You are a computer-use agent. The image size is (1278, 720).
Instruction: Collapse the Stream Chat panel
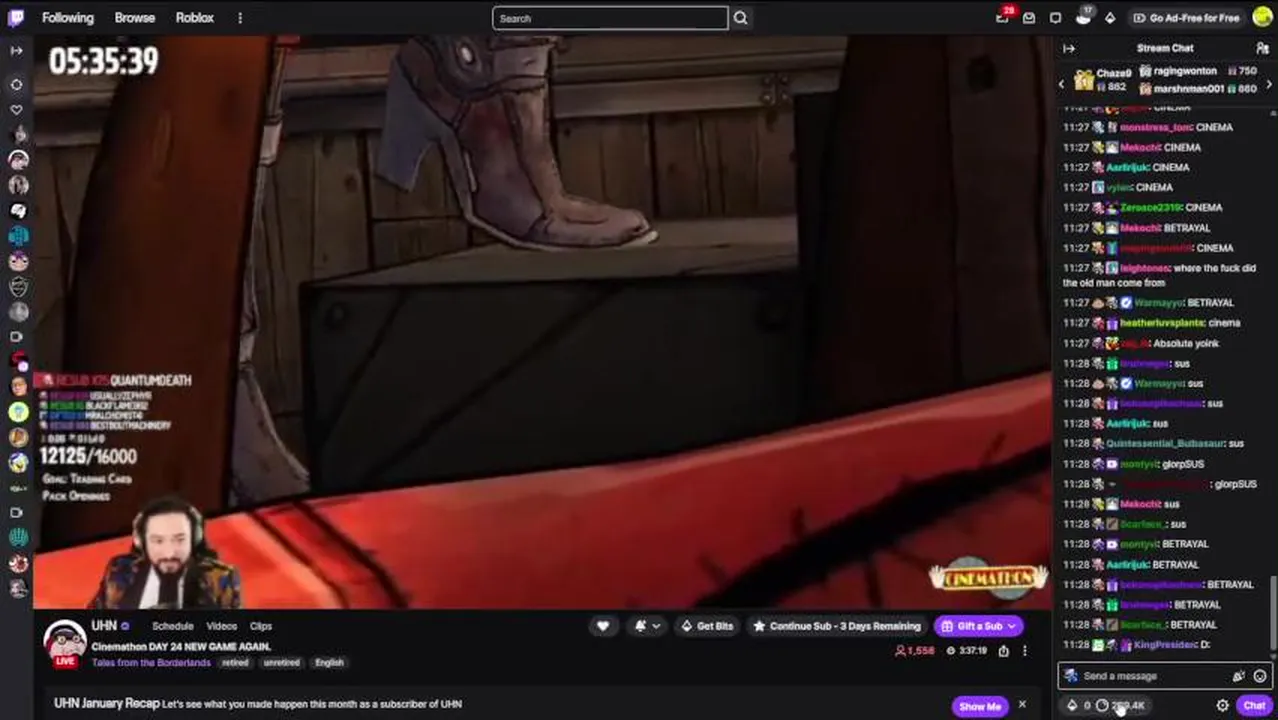coord(1069,48)
